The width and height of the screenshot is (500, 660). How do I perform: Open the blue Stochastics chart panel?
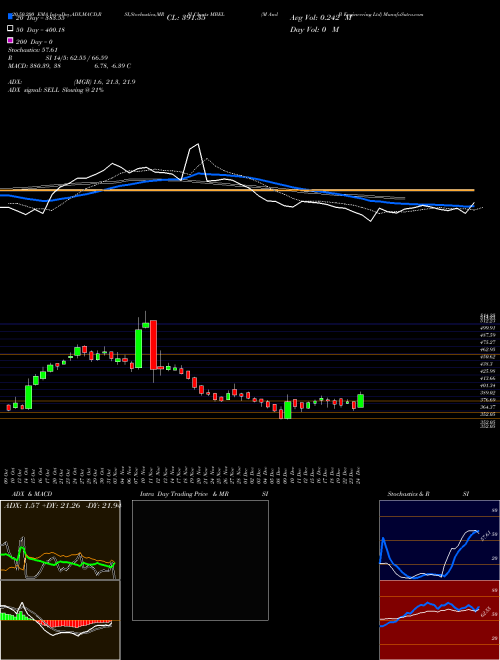(x=439, y=540)
